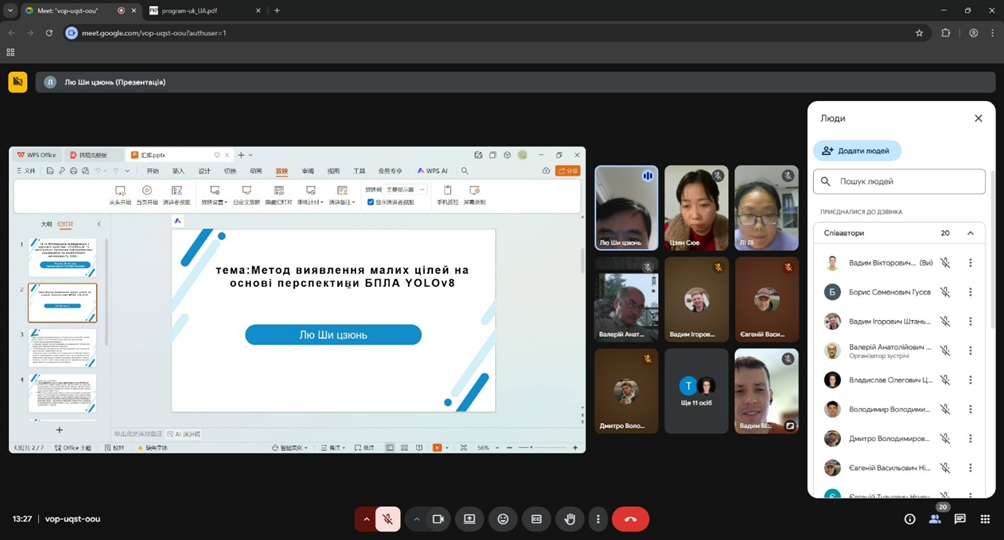Toggle the camera on
The image size is (1004, 540).
click(437, 519)
